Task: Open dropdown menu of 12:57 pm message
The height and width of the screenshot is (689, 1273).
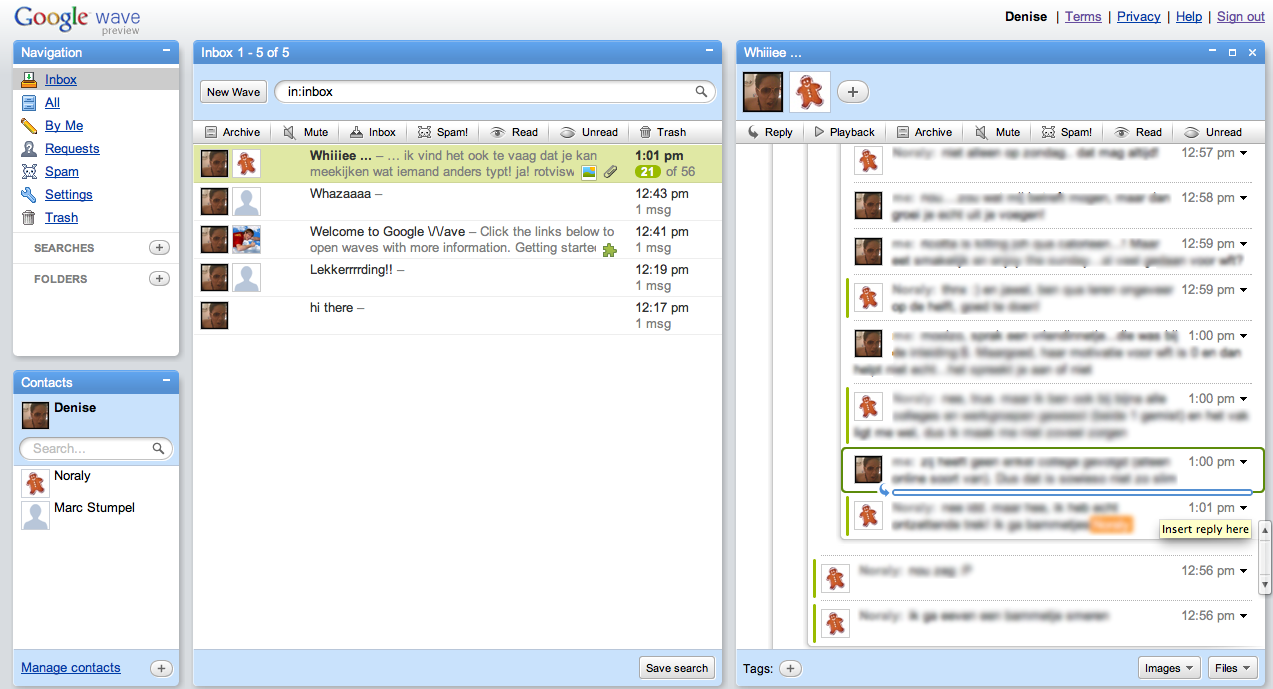Action: 1244,154
